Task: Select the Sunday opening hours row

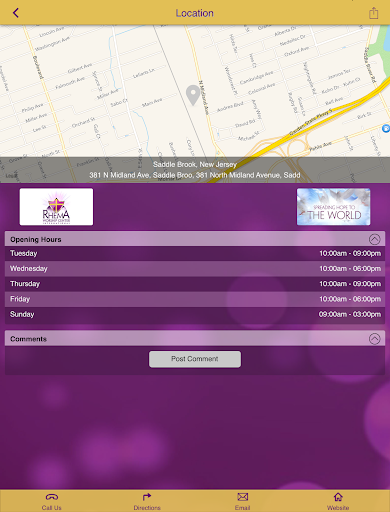Action: click(x=195, y=314)
